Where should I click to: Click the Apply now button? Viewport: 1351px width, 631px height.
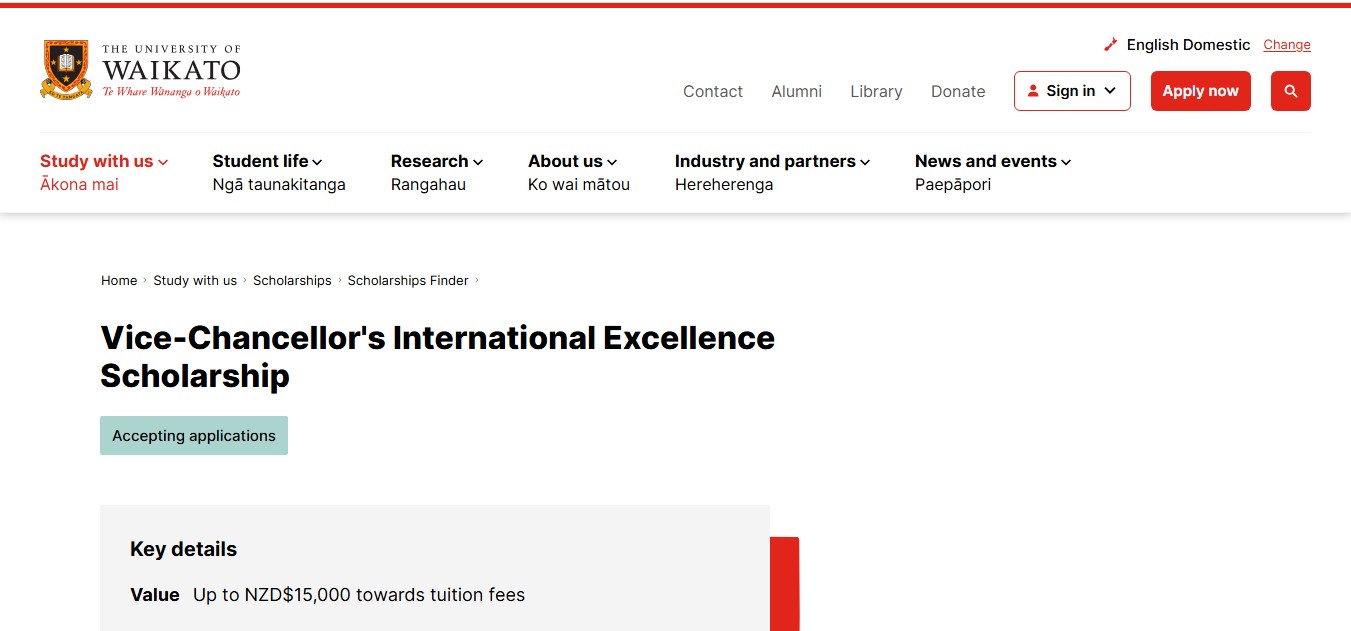tap(1200, 91)
